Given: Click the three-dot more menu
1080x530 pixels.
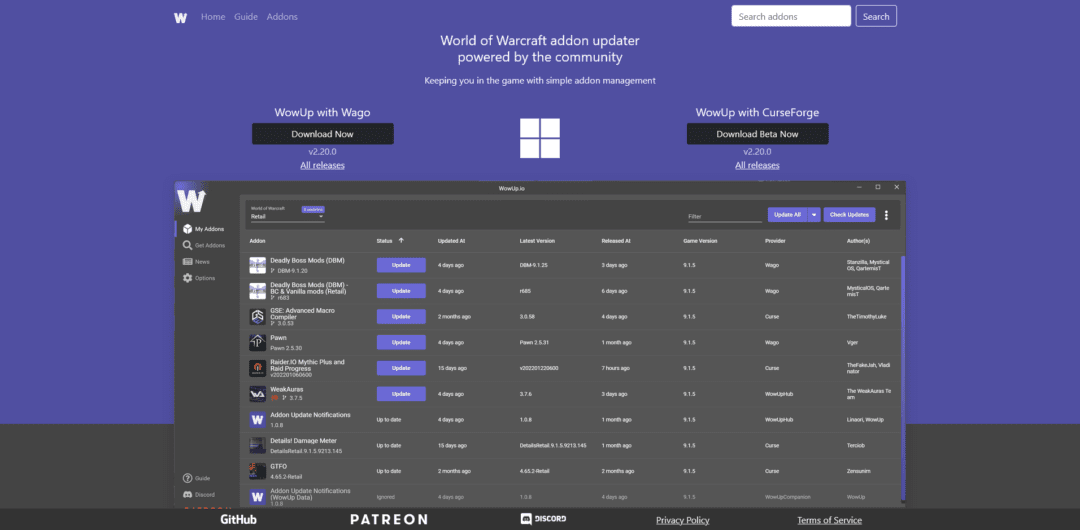Looking at the screenshot, I should (886, 215).
